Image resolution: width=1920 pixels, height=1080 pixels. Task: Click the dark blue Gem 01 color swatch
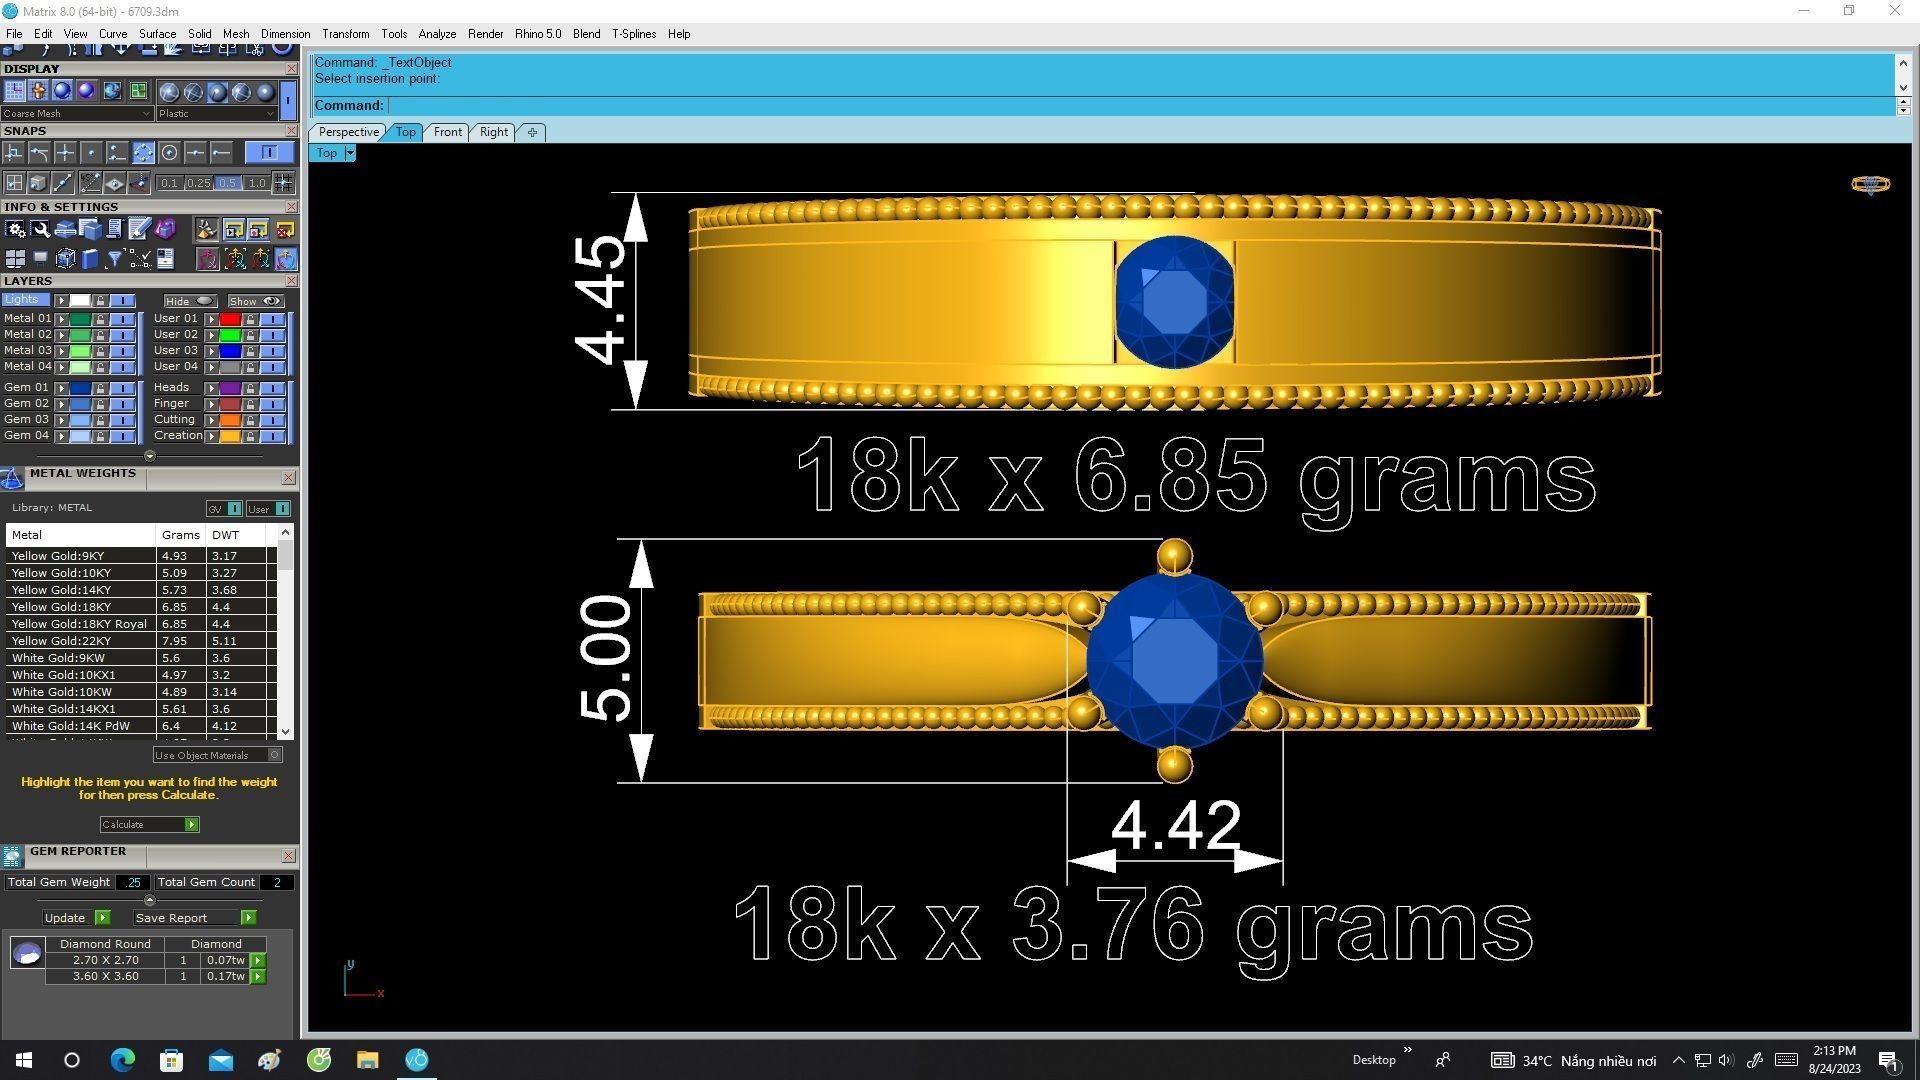tap(80, 388)
